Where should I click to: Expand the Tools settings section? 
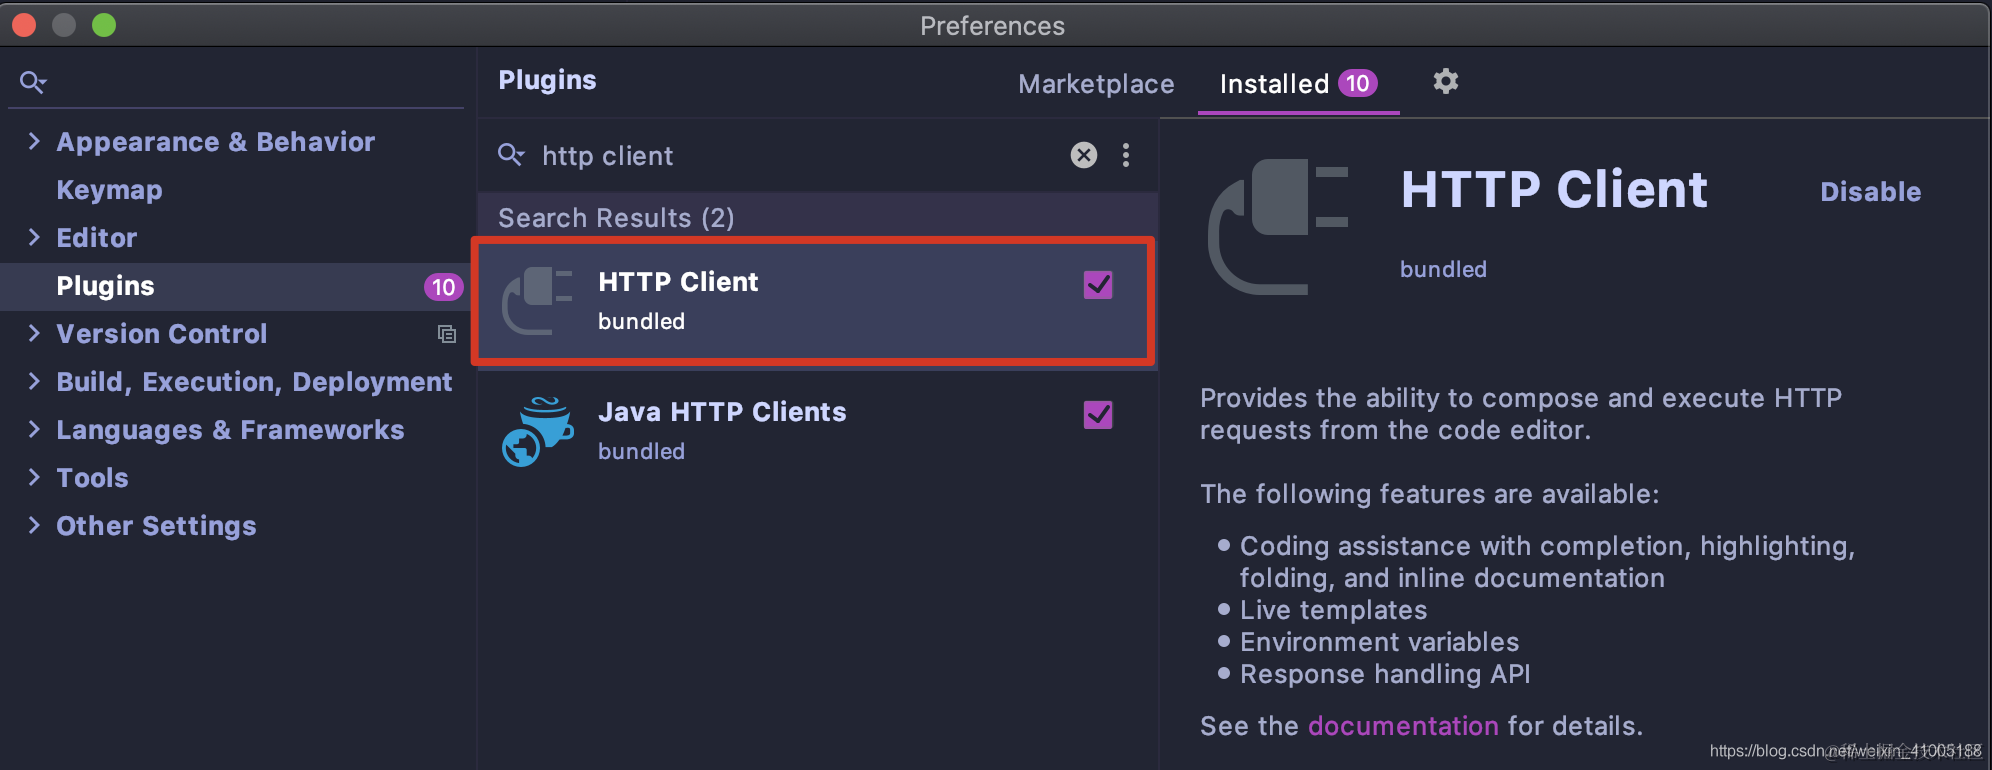34,477
